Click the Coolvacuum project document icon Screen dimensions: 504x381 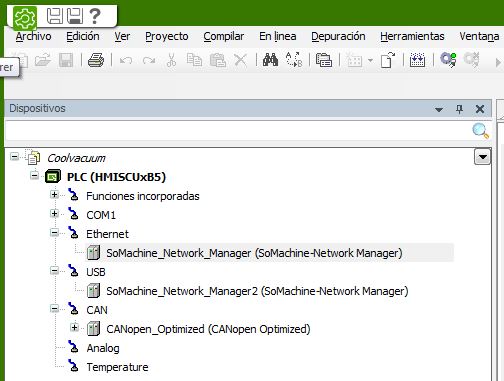coord(33,157)
